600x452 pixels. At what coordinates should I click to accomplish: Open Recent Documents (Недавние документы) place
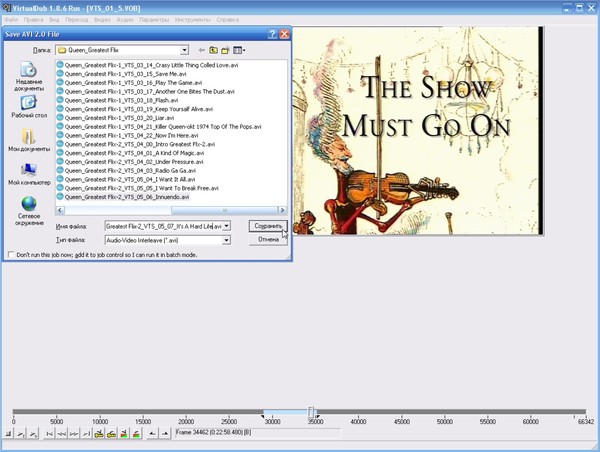[x=29, y=76]
